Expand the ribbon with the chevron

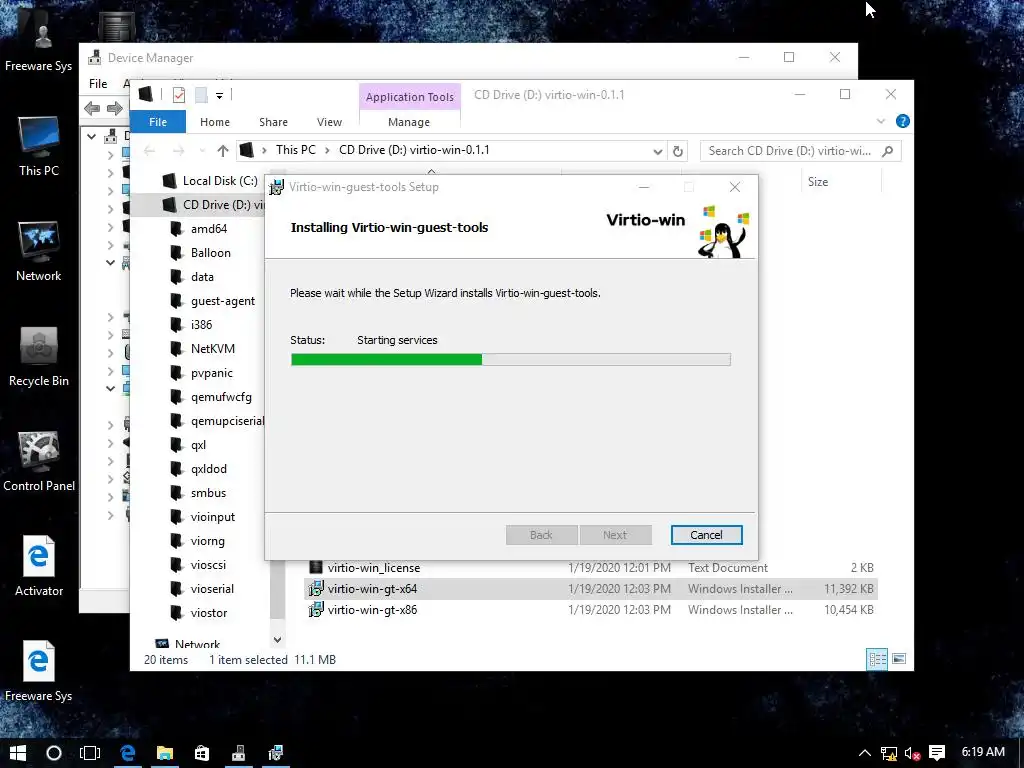point(880,121)
